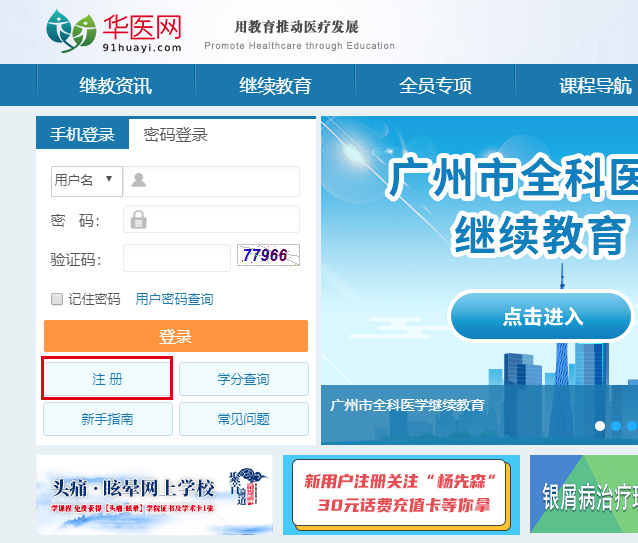Image resolution: width=638 pixels, height=543 pixels.
Task: Select the first white carousel dot
Action: point(600,426)
